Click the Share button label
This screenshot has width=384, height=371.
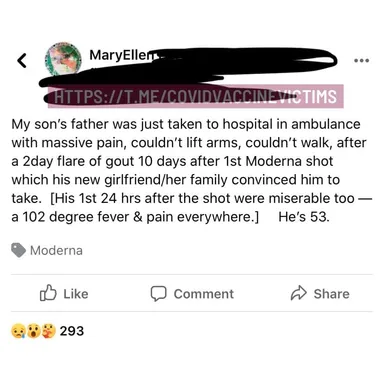[x=331, y=294]
